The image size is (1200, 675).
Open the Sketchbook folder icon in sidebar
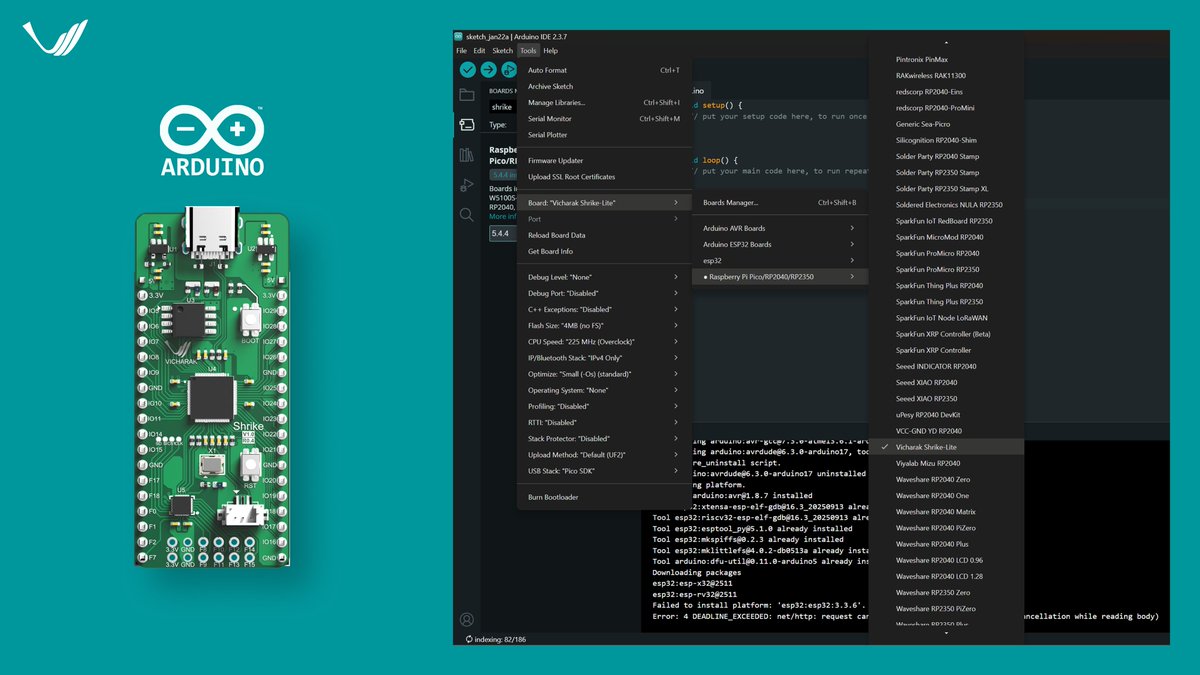[466, 93]
